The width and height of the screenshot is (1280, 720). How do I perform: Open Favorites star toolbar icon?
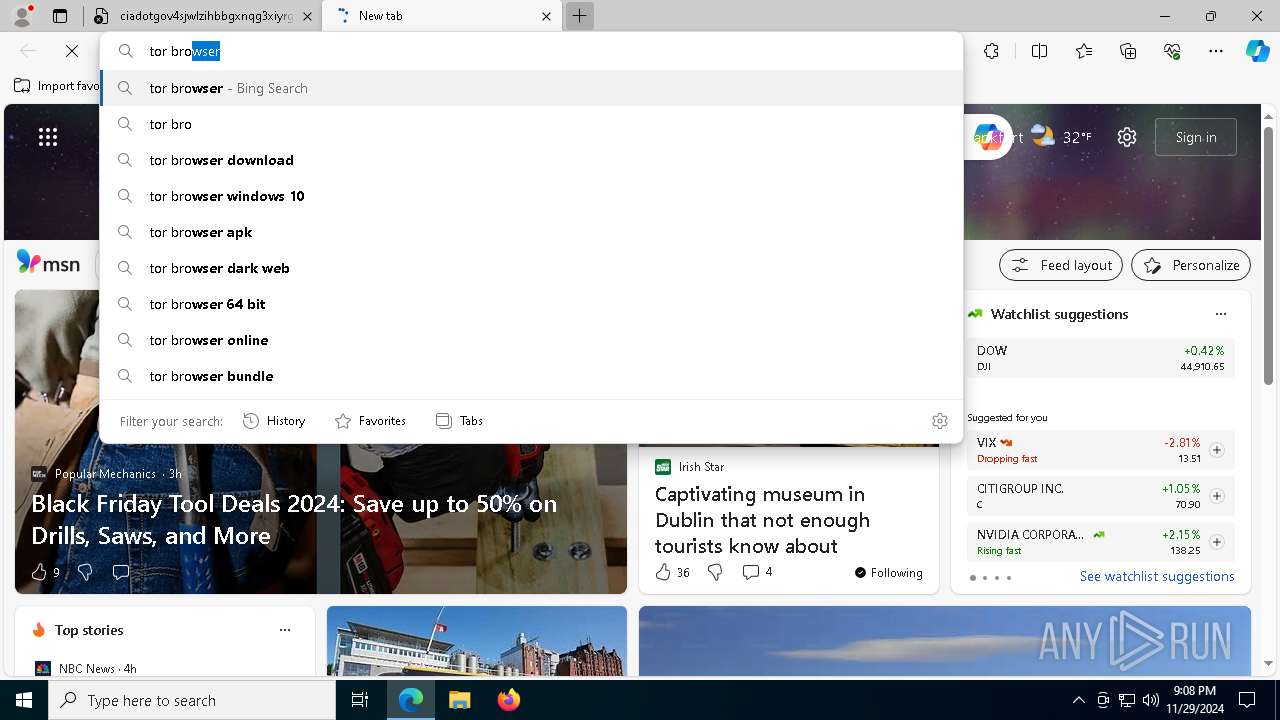(1084, 51)
